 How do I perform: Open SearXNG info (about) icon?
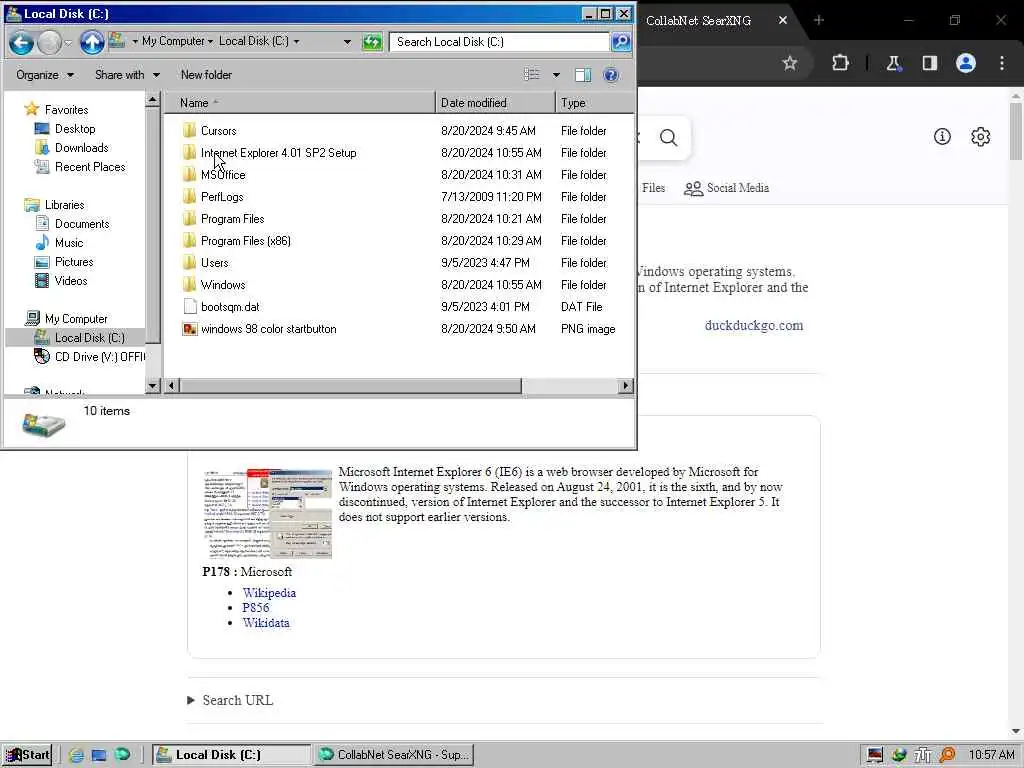click(x=942, y=136)
